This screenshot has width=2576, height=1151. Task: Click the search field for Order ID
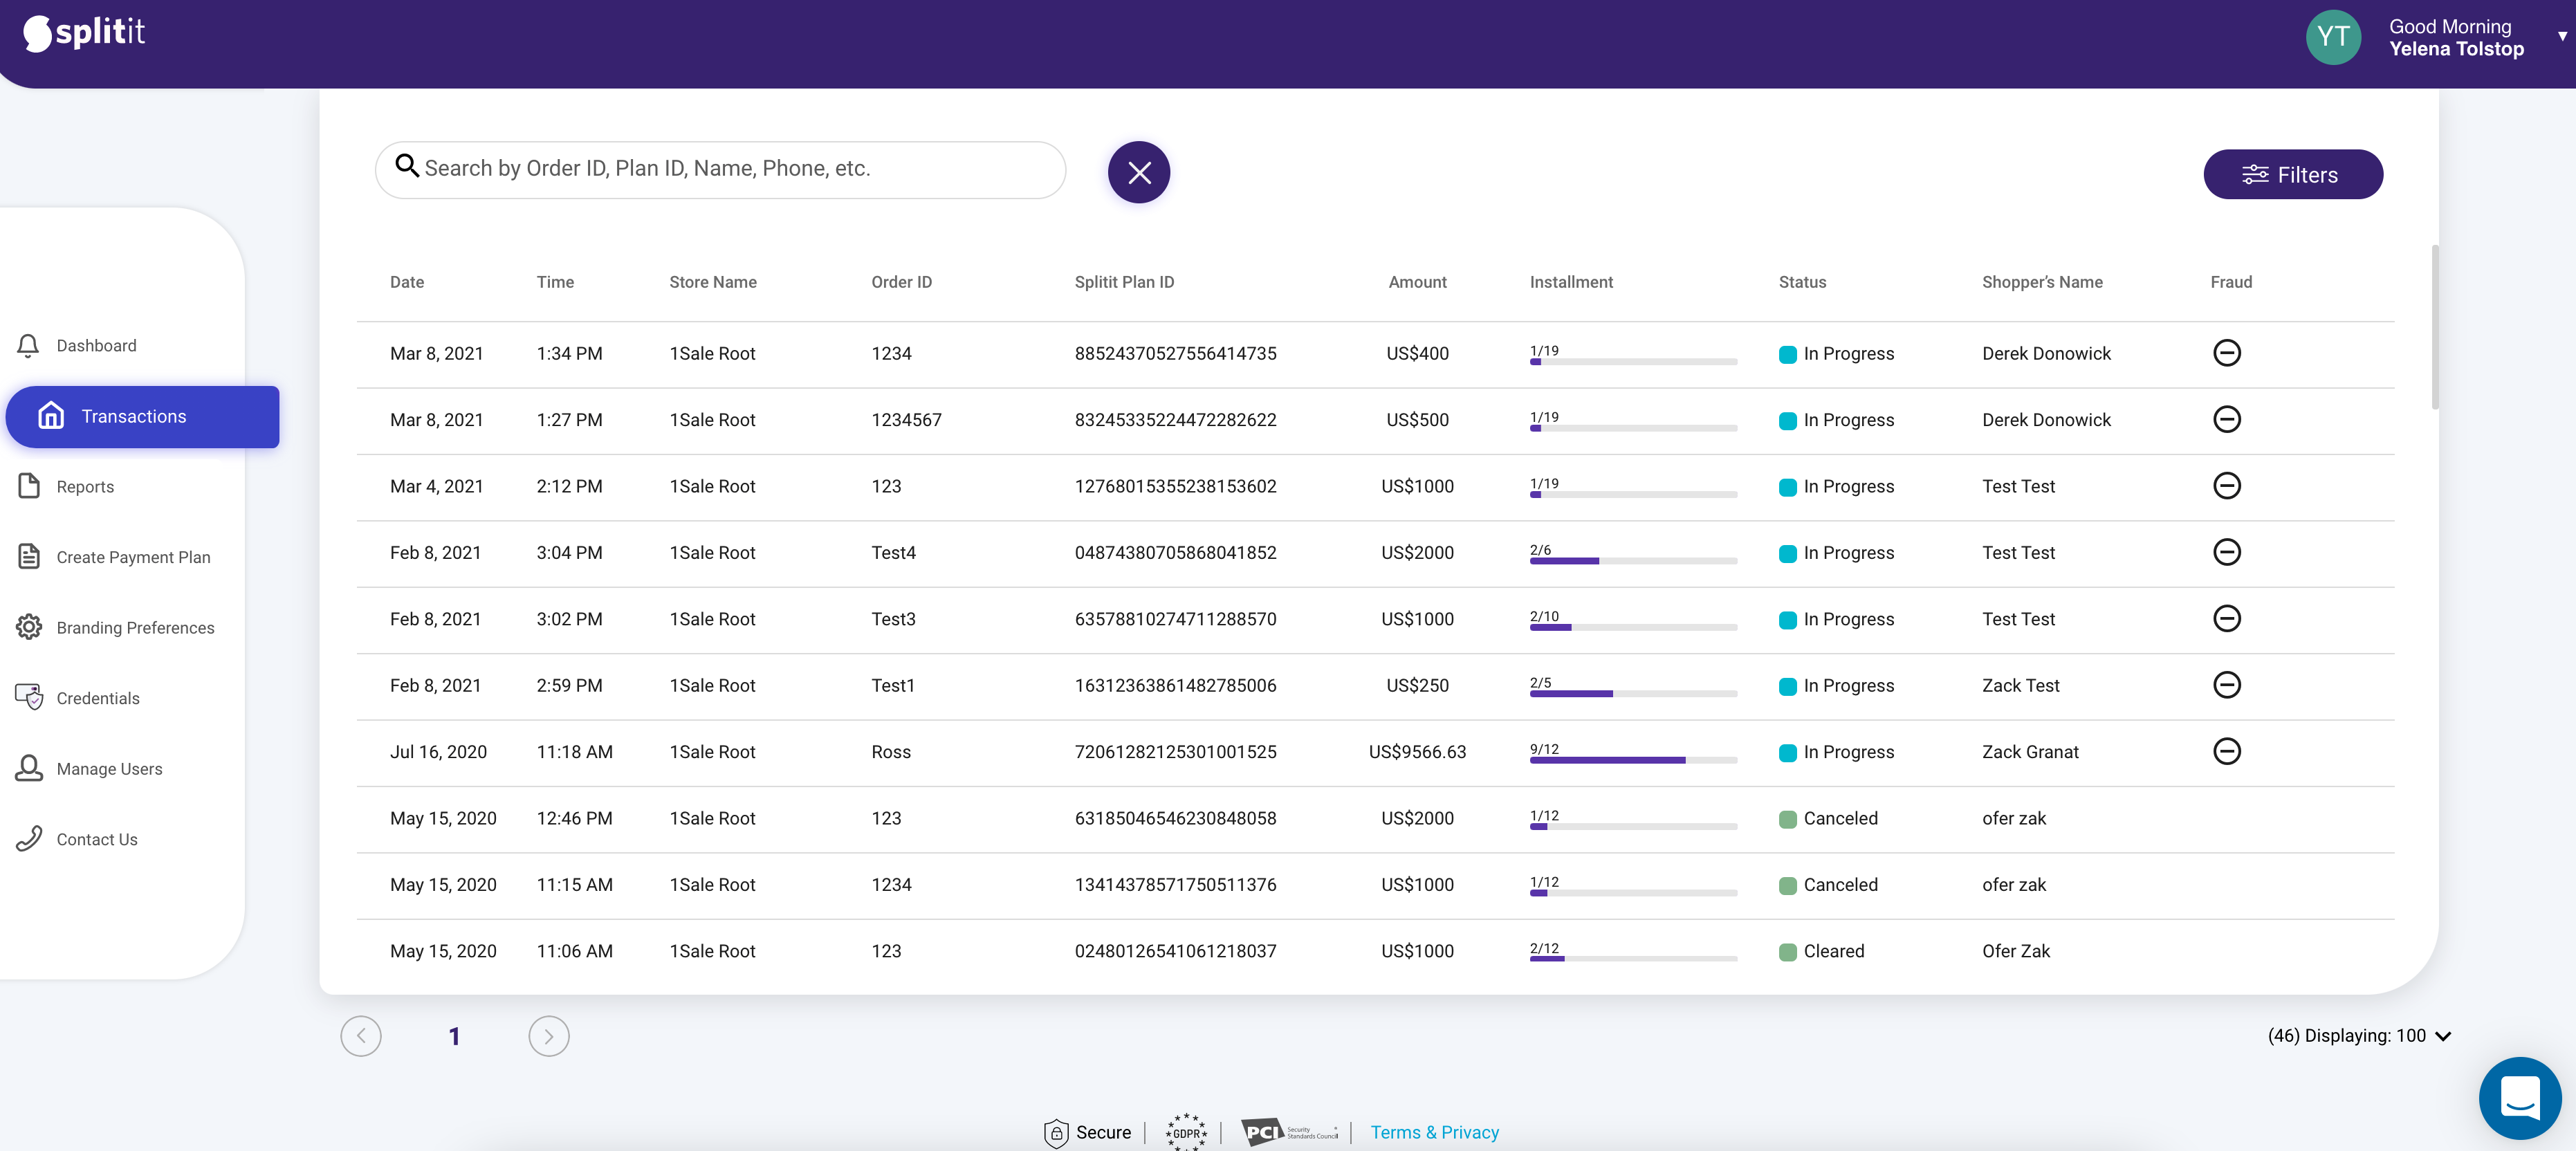coord(720,169)
